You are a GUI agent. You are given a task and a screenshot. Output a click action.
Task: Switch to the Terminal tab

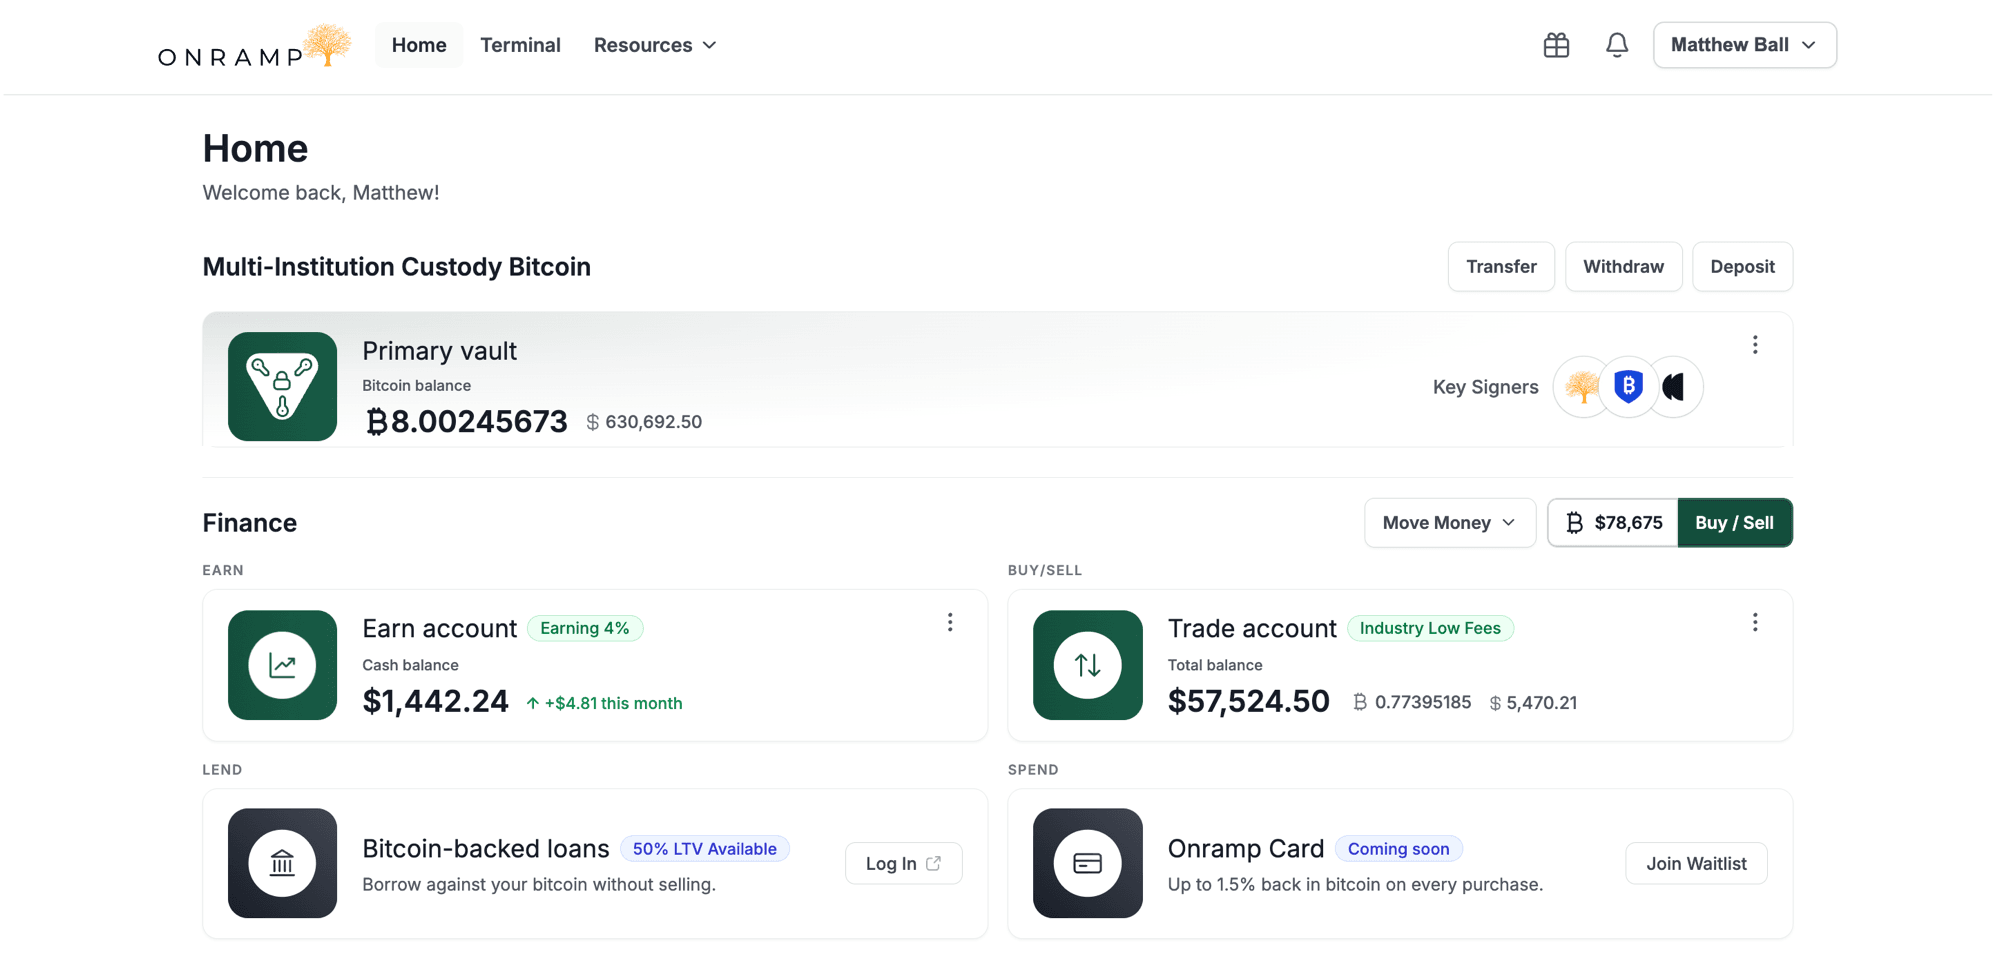click(x=520, y=45)
